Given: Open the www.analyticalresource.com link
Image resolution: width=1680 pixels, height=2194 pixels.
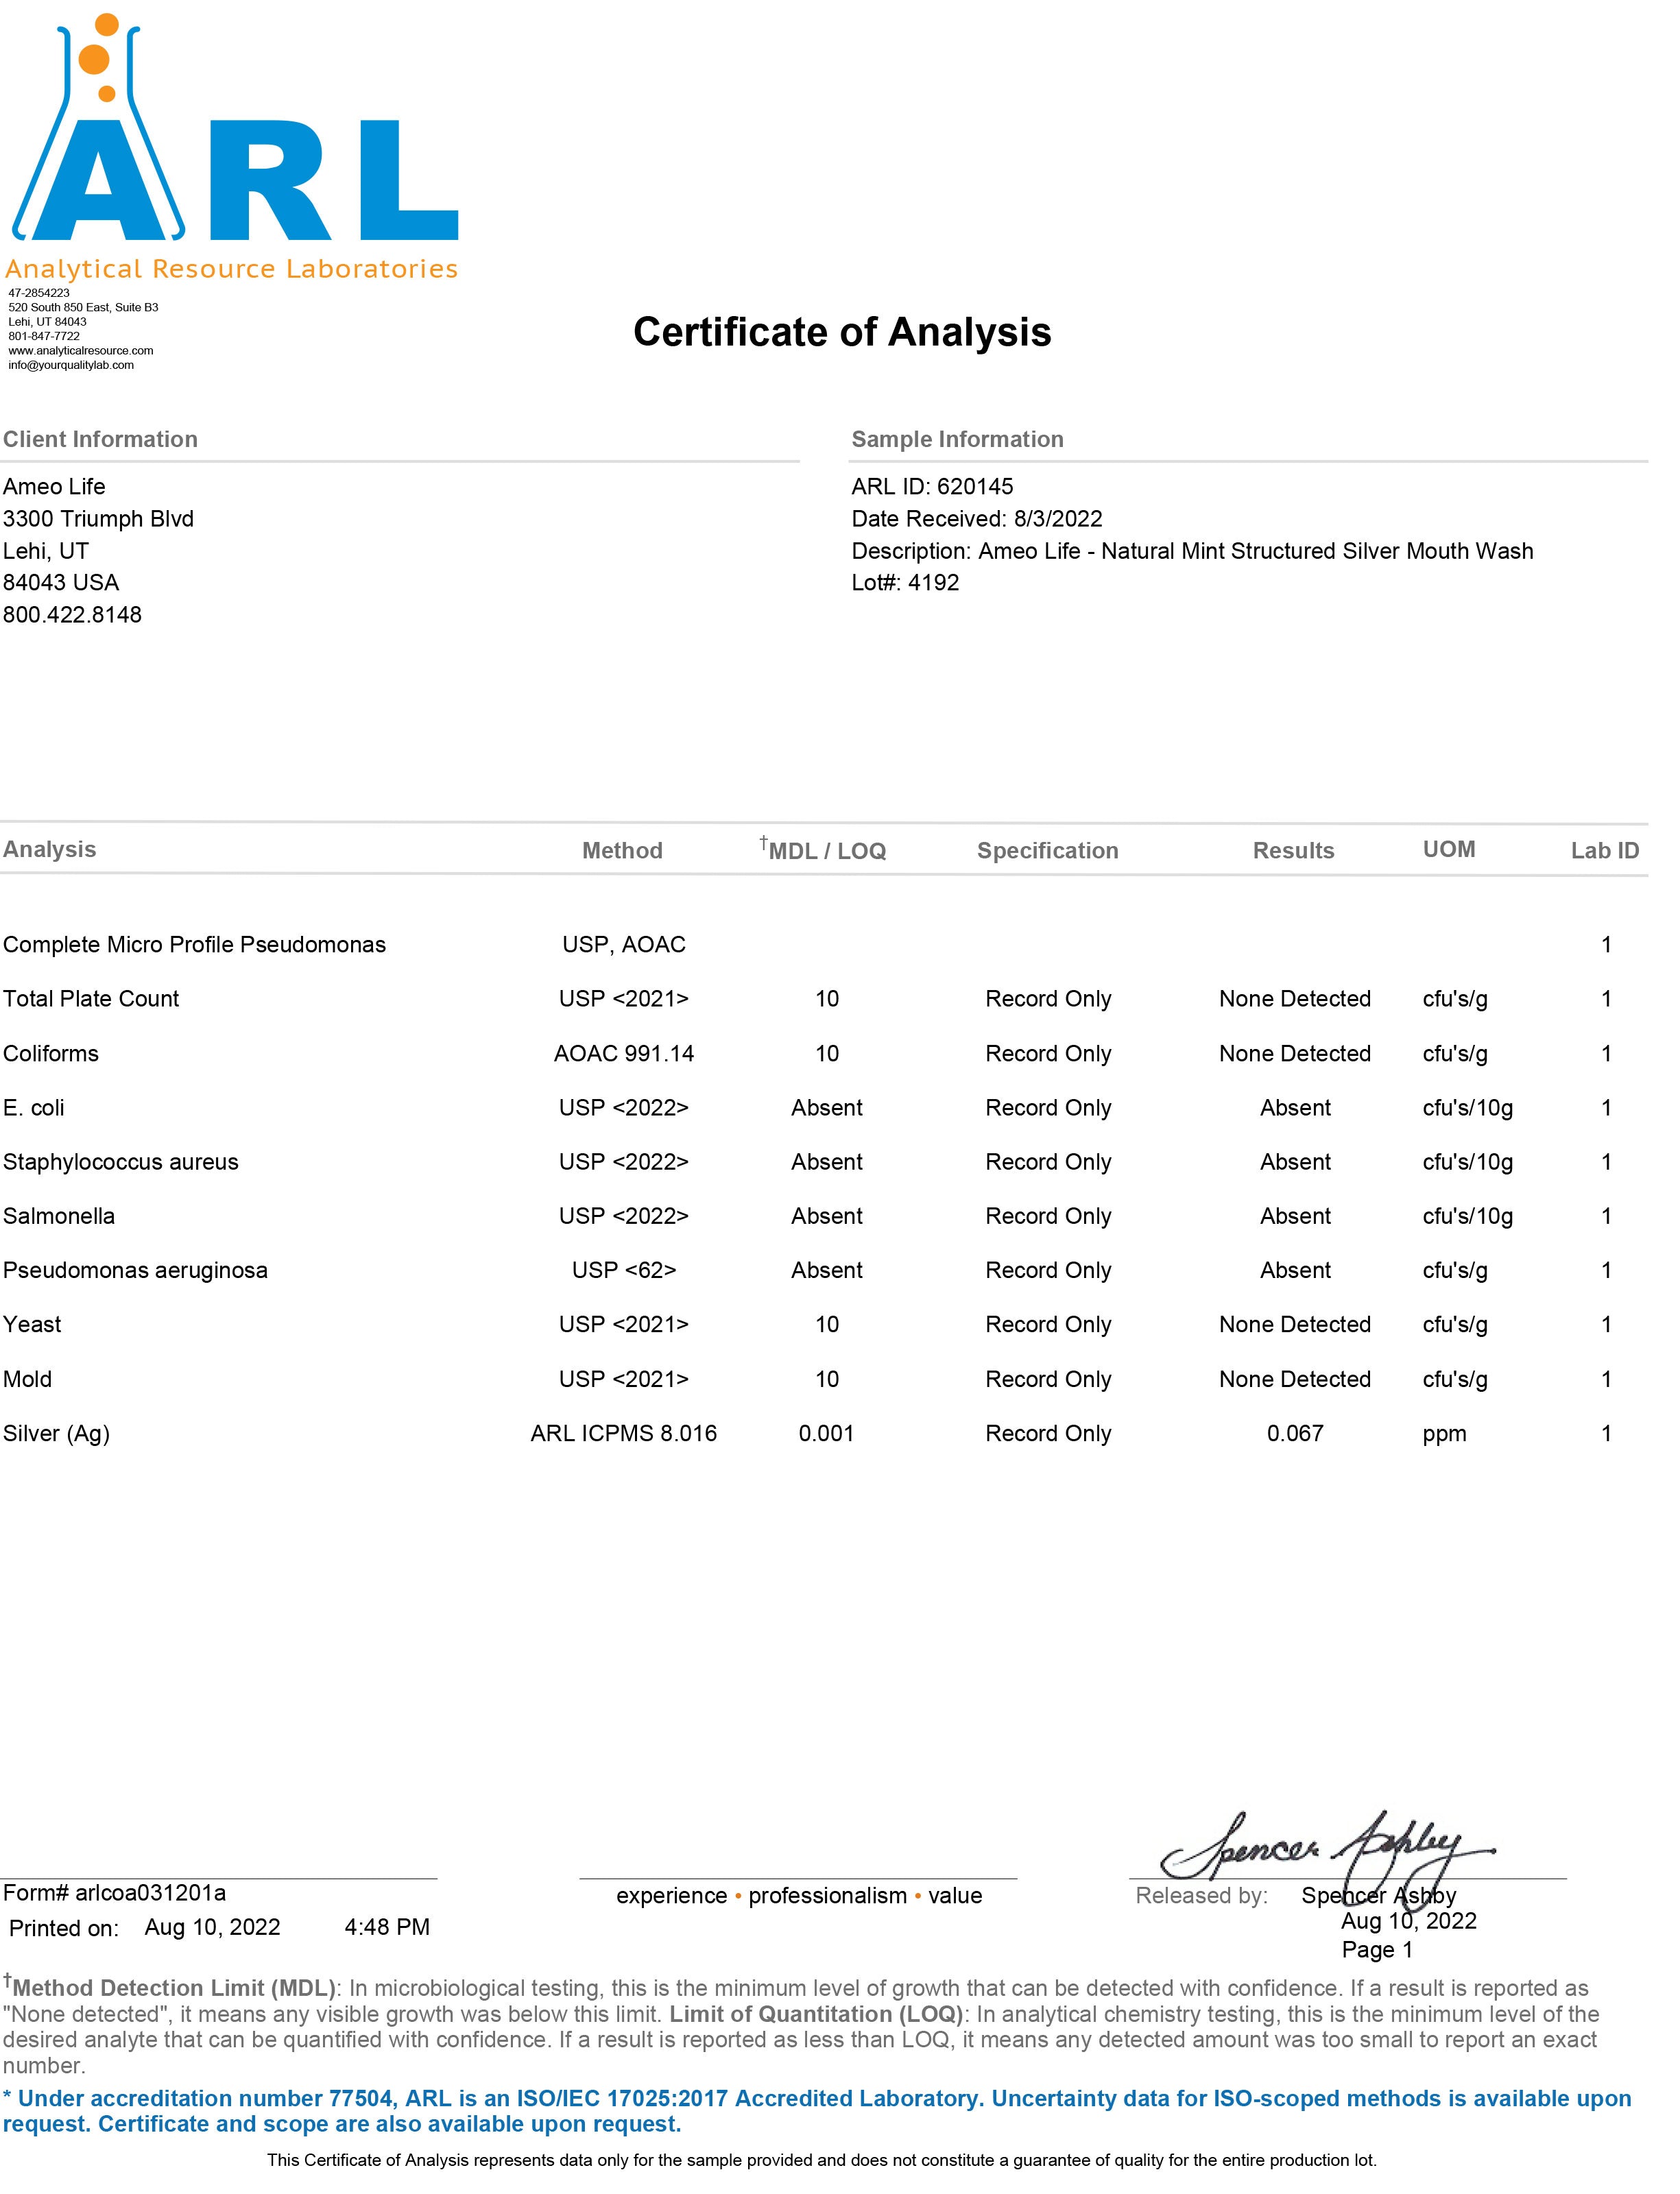Looking at the screenshot, I should (81, 351).
